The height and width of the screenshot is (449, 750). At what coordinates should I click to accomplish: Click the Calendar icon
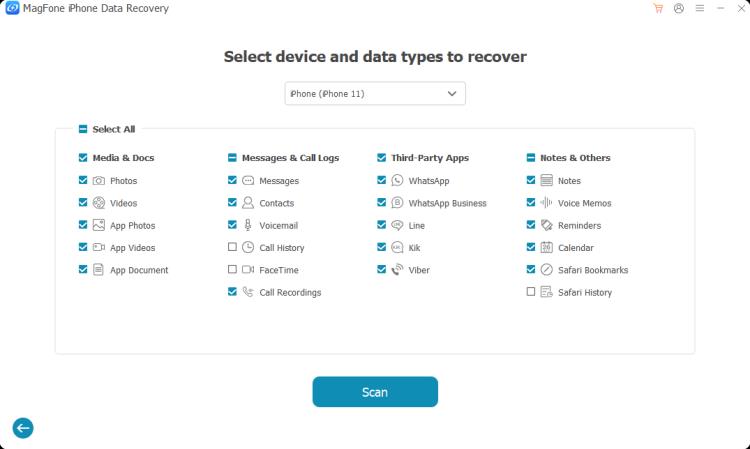[546, 248]
